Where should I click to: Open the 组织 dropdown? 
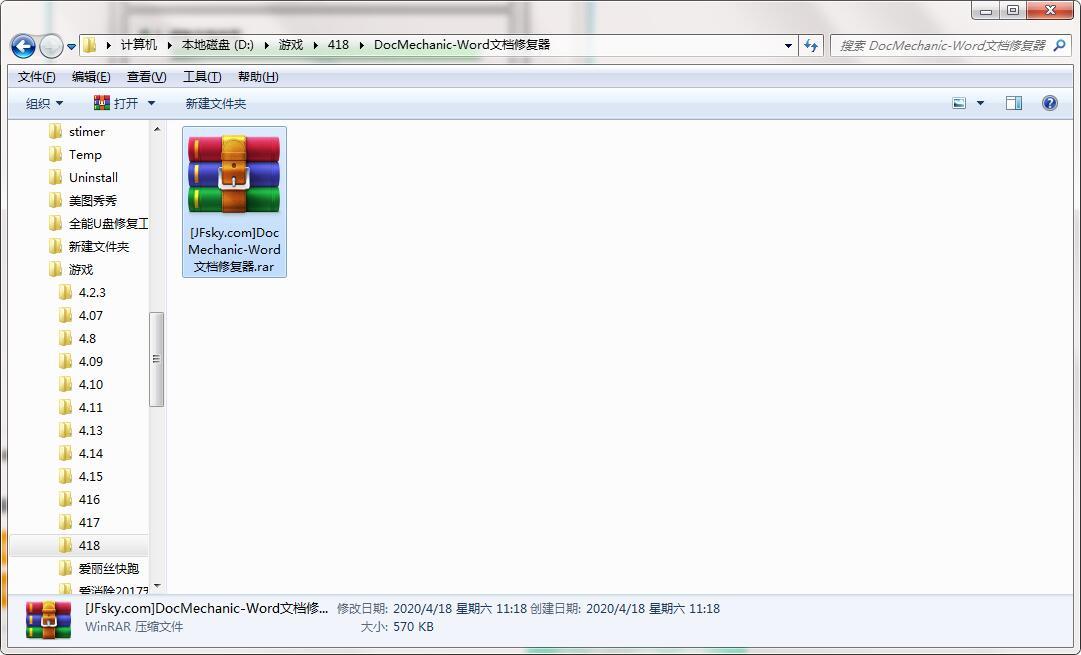[44, 103]
